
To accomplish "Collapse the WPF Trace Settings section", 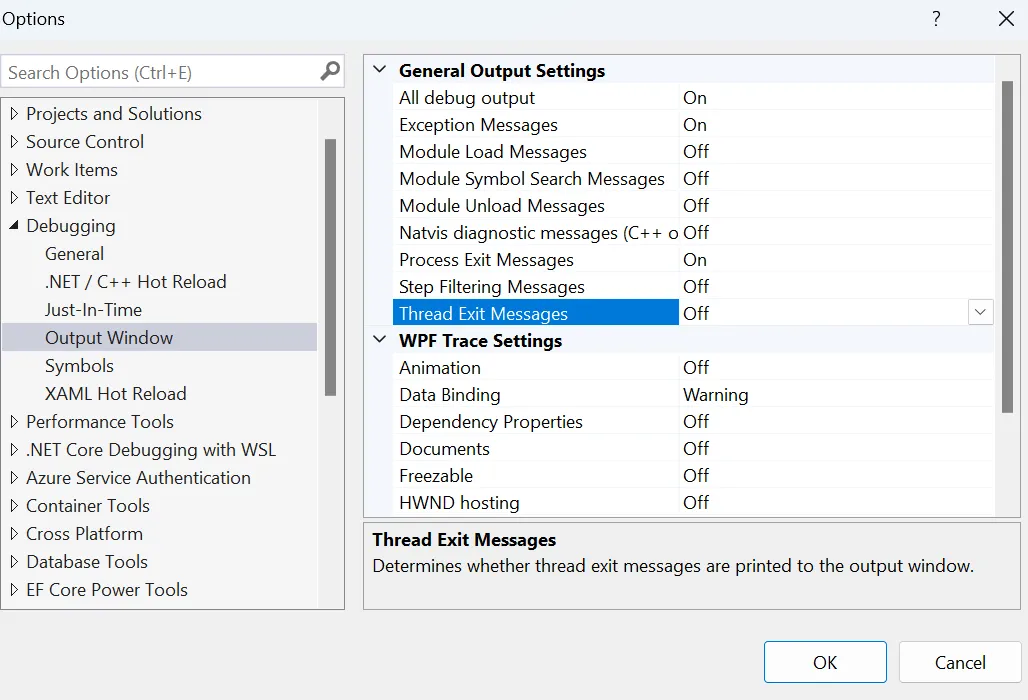I will [380, 340].
